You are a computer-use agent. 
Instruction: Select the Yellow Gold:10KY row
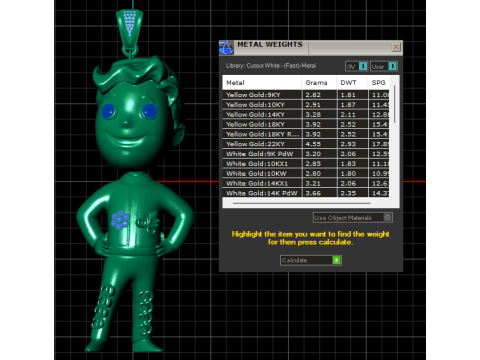[x=306, y=105]
